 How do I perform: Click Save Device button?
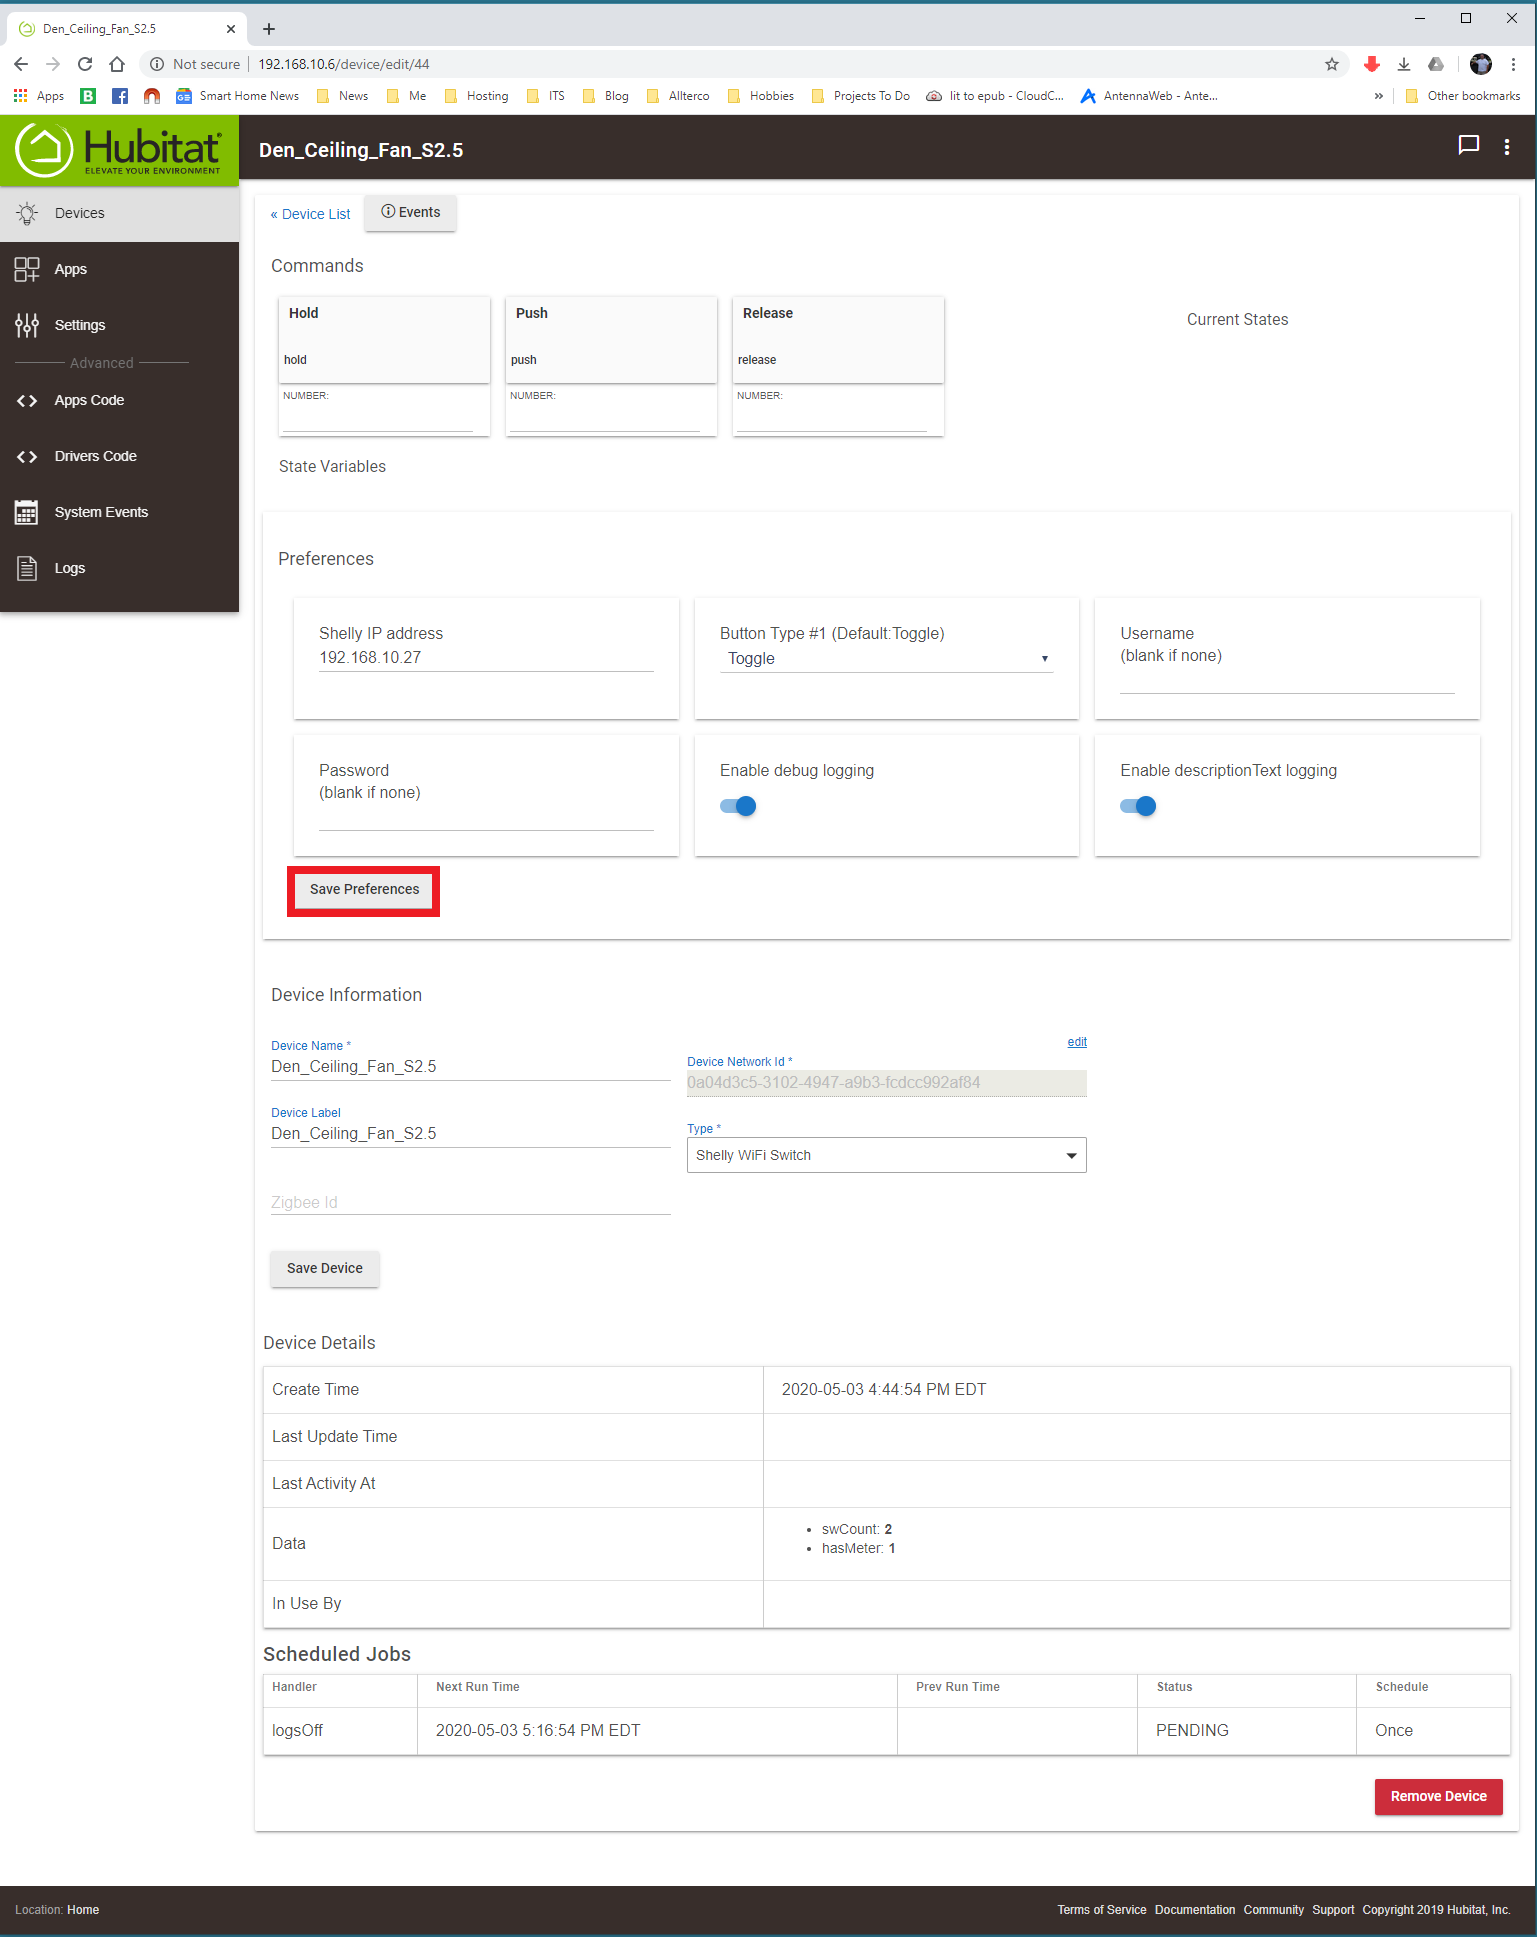tap(325, 1268)
